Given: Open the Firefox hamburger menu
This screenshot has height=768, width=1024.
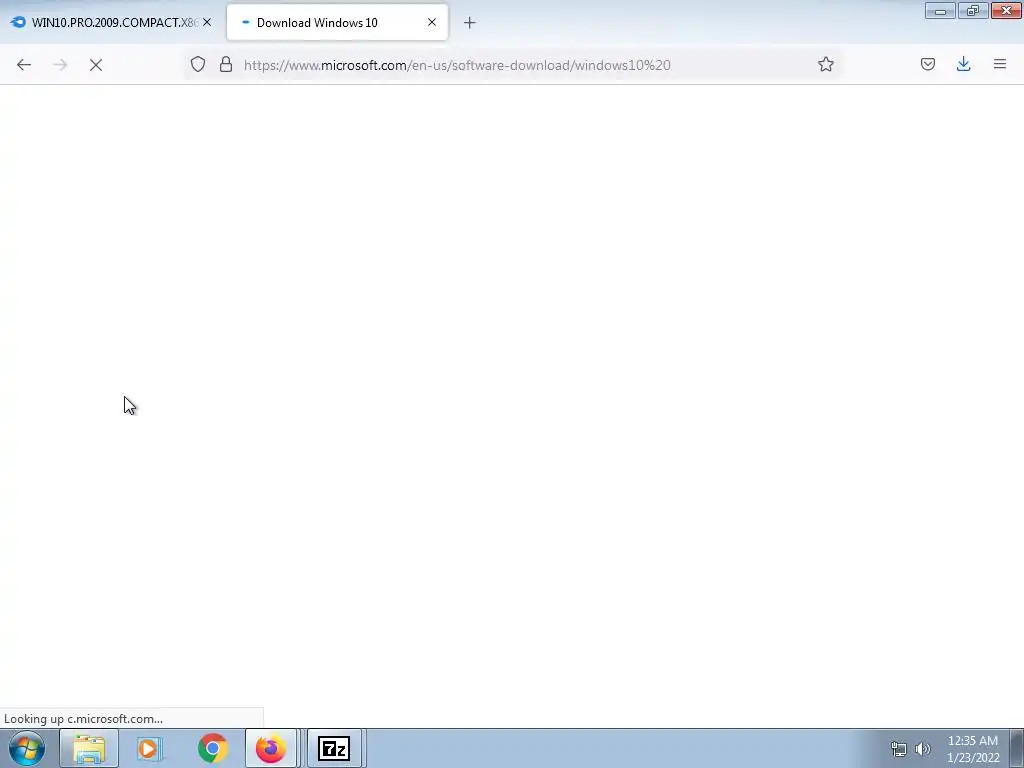Looking at the screenshot, I should [x=999, y=64].
